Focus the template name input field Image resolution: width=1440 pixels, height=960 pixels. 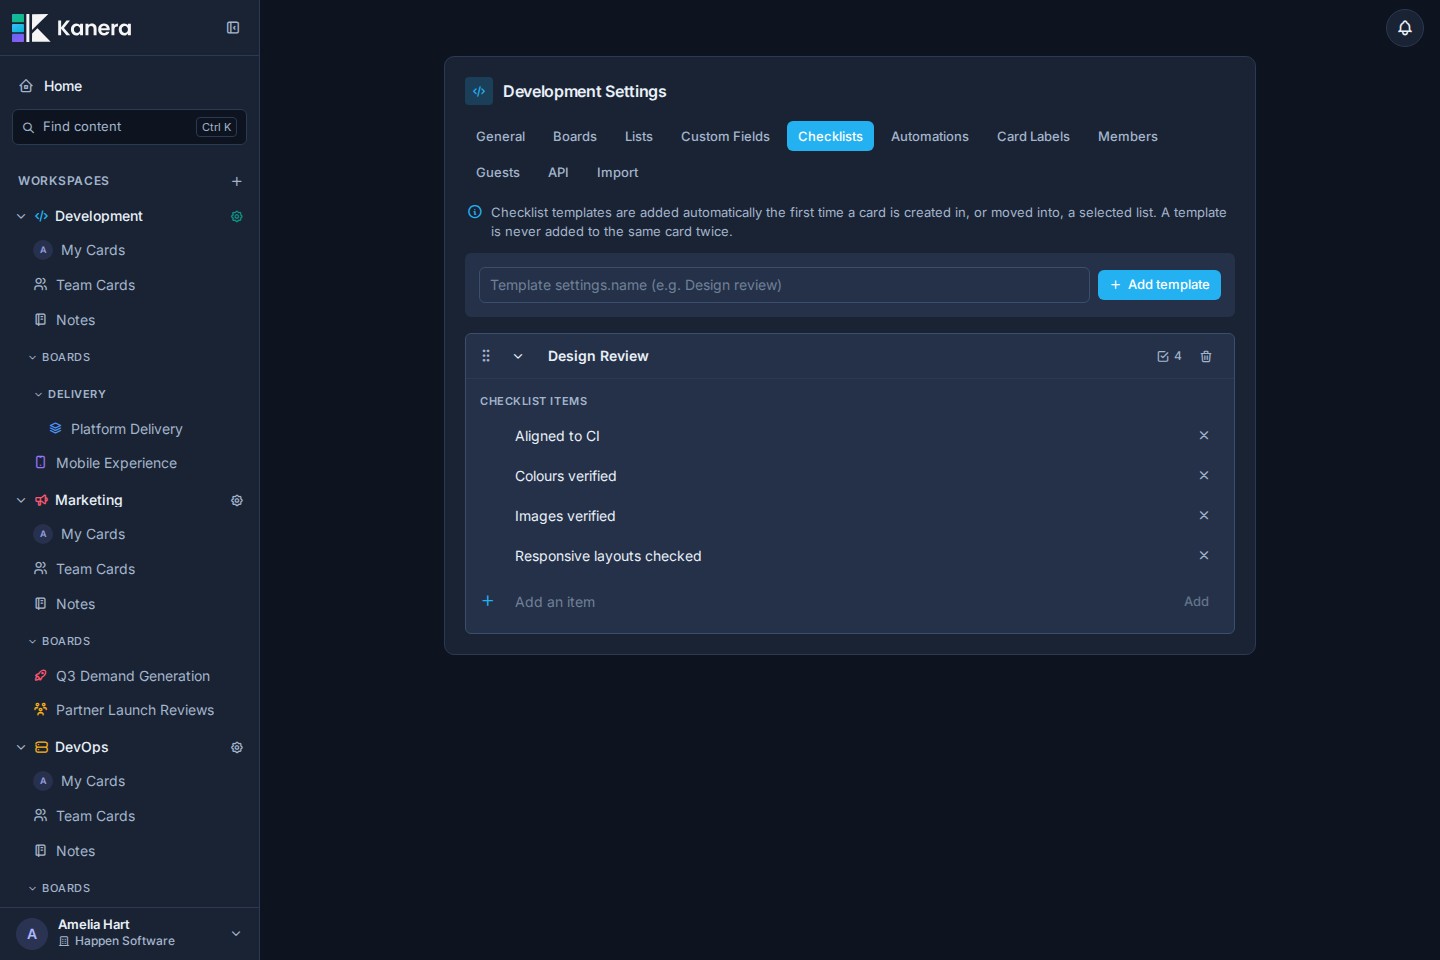click(784, 285)
